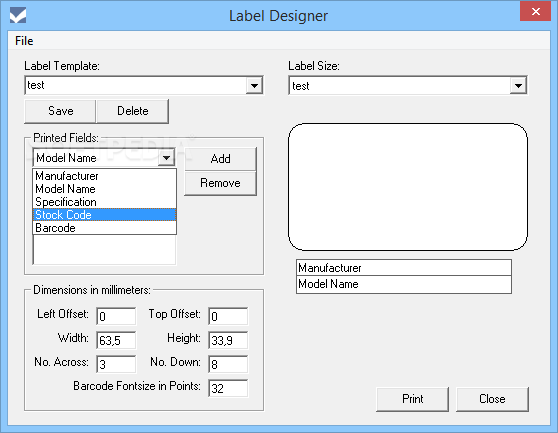Click the No. Down input field

click(228, 364)
